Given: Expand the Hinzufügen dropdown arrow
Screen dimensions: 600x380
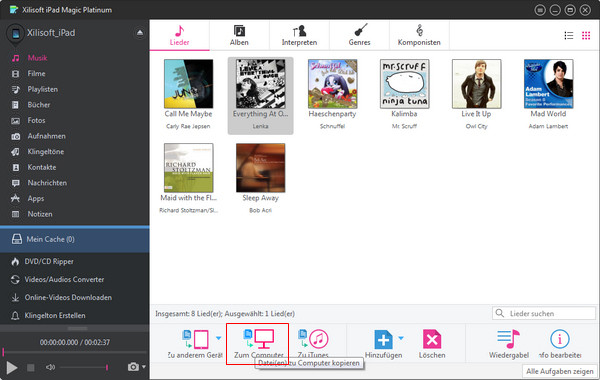Looking at the screenshot, I should coord(401,338).
